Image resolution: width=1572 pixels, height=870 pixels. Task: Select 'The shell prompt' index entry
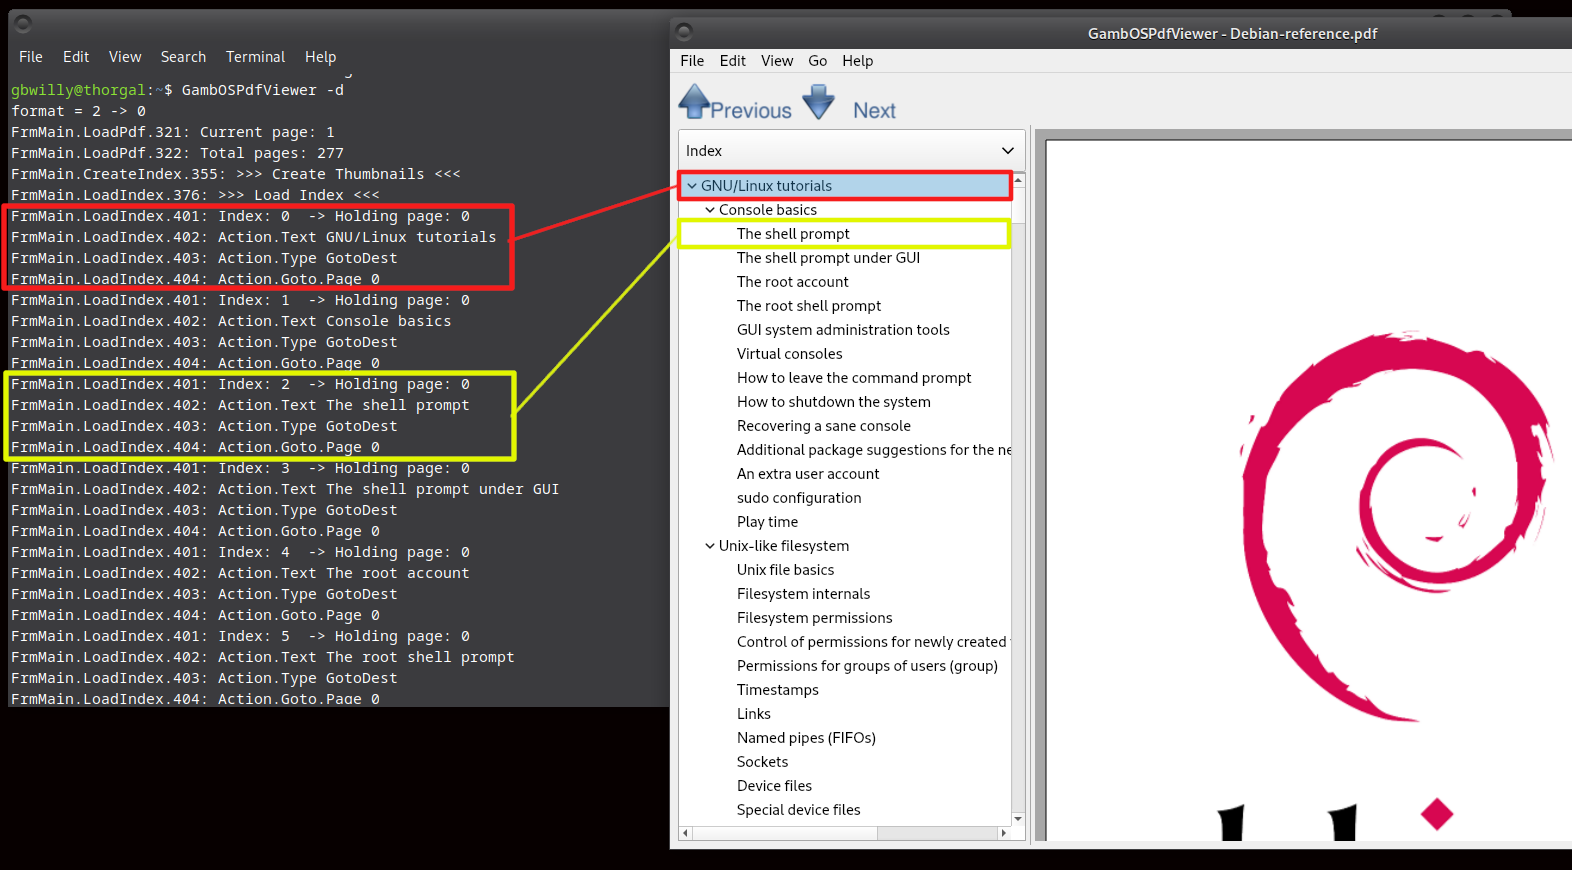tap(793, 234)
